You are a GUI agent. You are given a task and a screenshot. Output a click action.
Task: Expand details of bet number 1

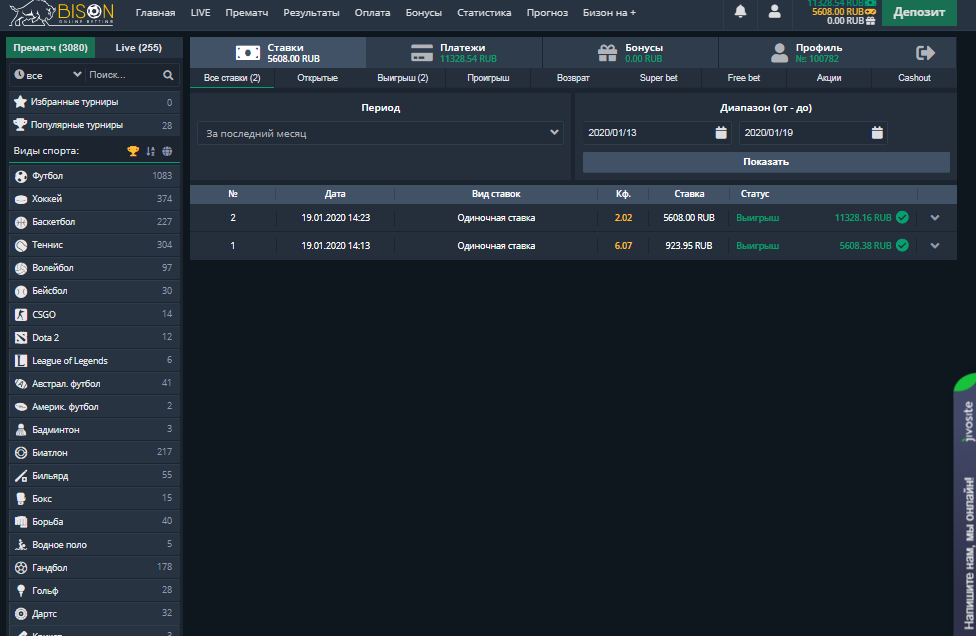tap(935, 245)
